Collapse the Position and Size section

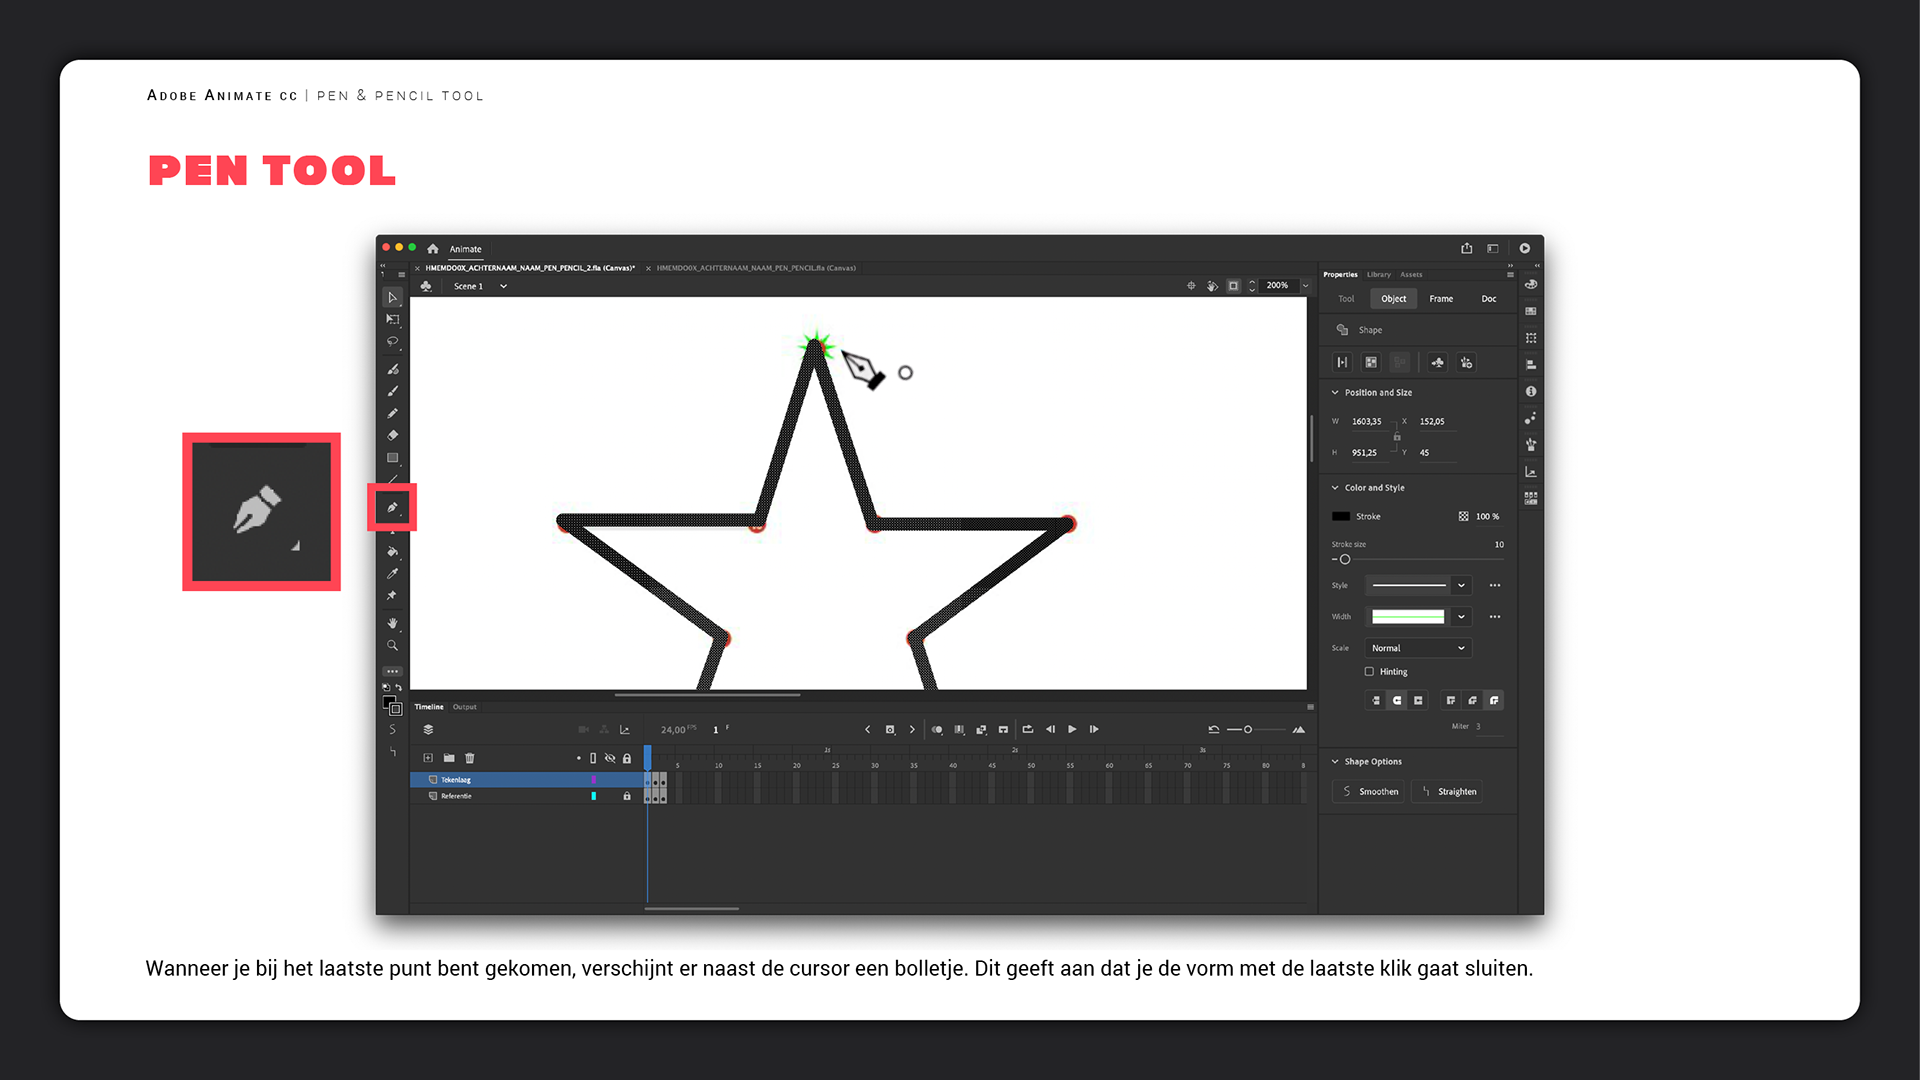pos(1335,393)
